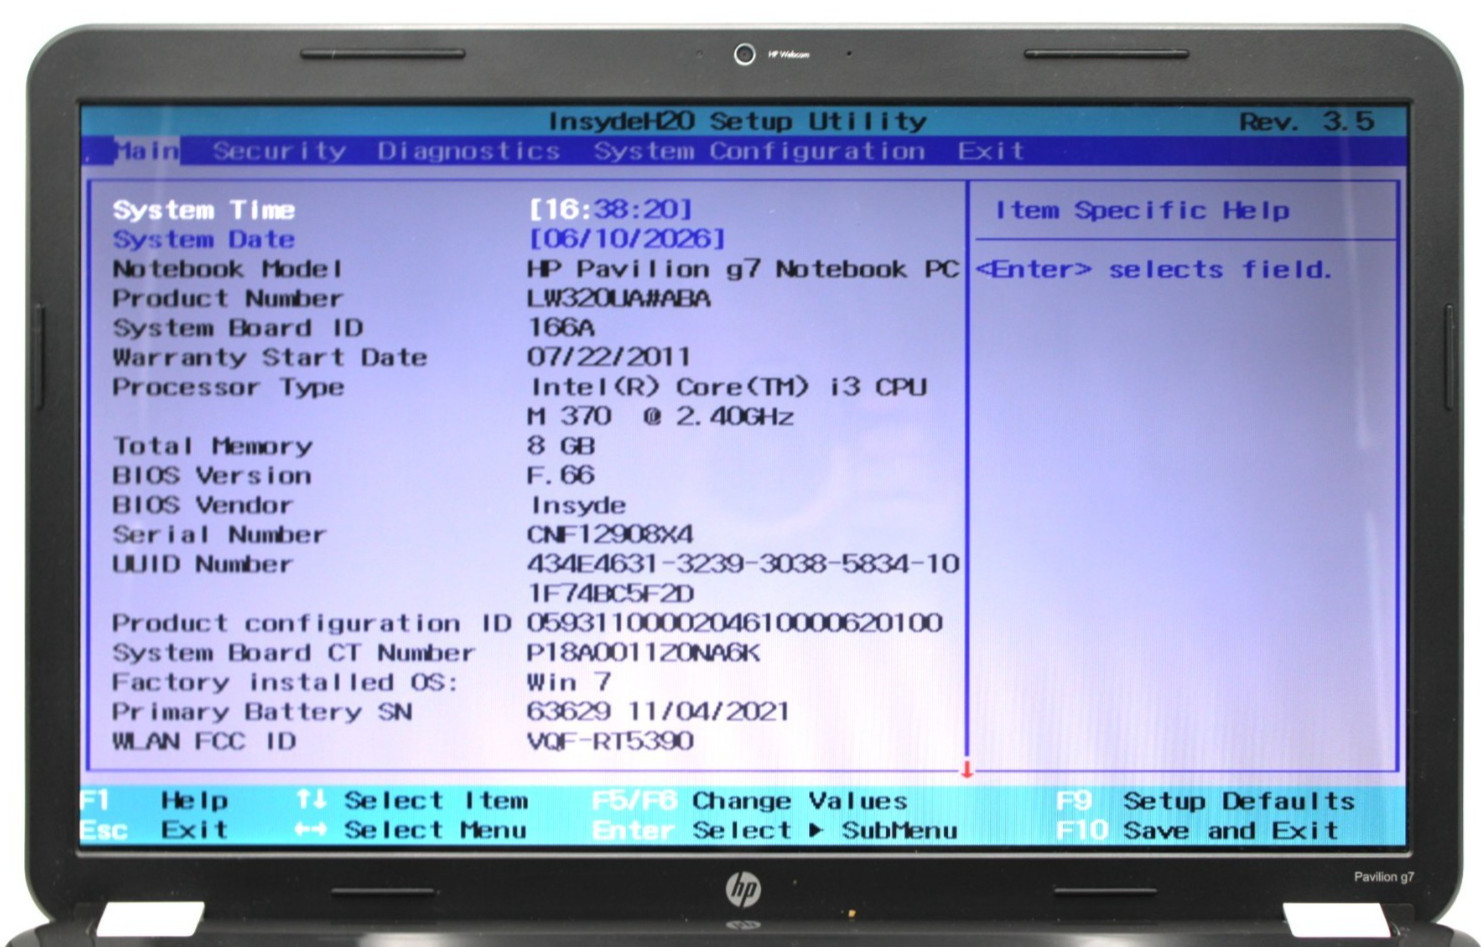This screenshot has width=1481, height=947.
Task: Select the Exit menu tab
Action: click(991, 151)
